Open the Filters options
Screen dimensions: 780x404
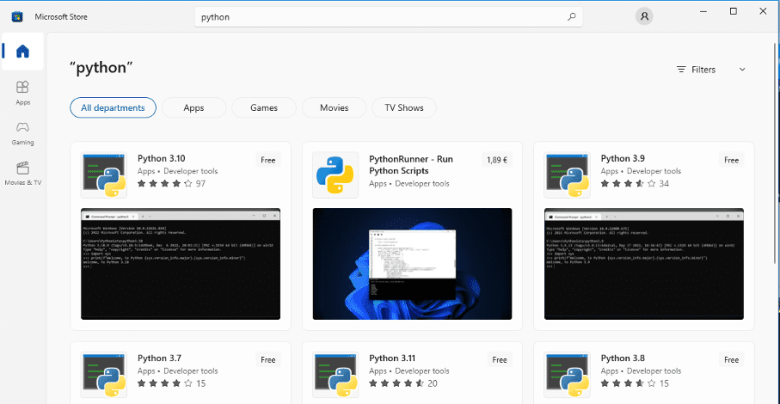696,70
